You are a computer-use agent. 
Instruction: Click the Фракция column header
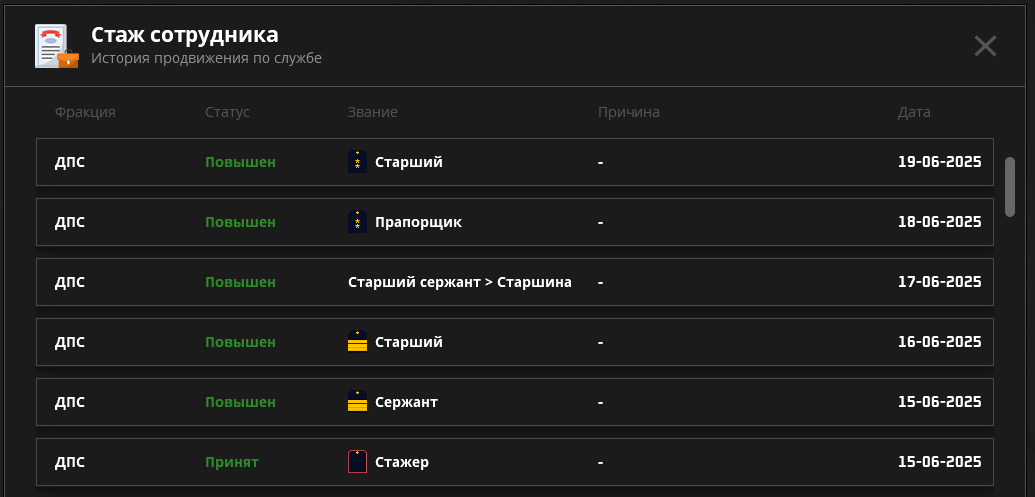coord(85,112)
